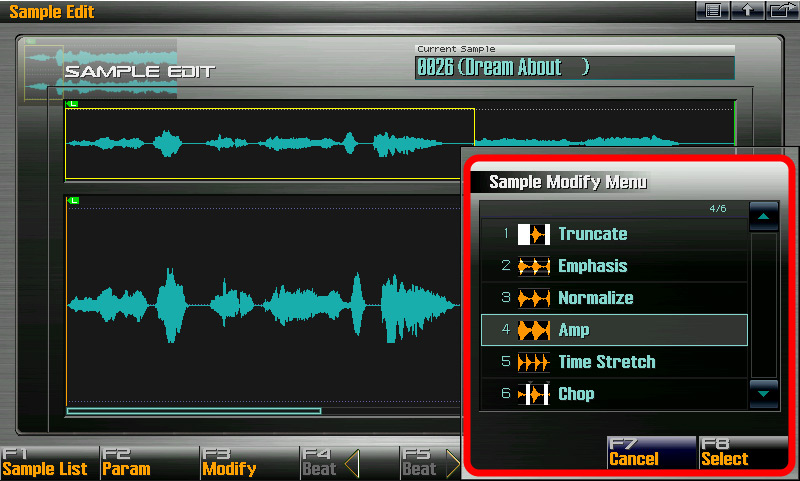Open F1 Sample List
Image resolution: width=800 pixels, height=481 pixels.
tap(49, 463)
